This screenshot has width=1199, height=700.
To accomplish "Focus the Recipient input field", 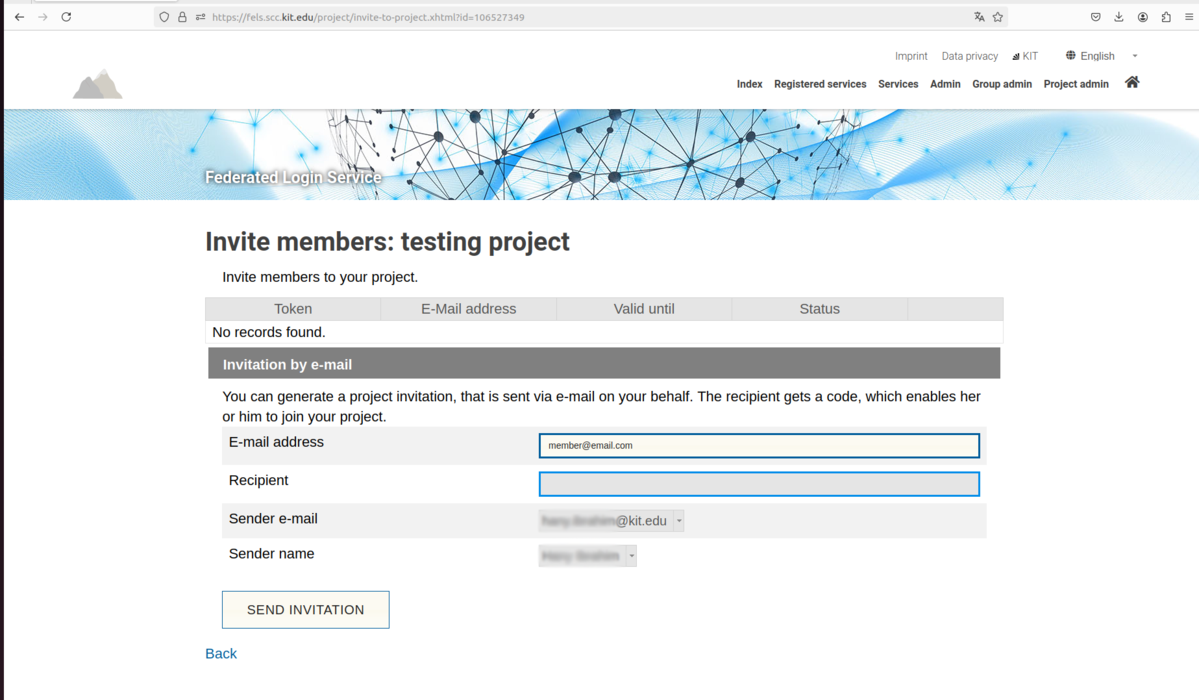I will click(x=759, y=483).
